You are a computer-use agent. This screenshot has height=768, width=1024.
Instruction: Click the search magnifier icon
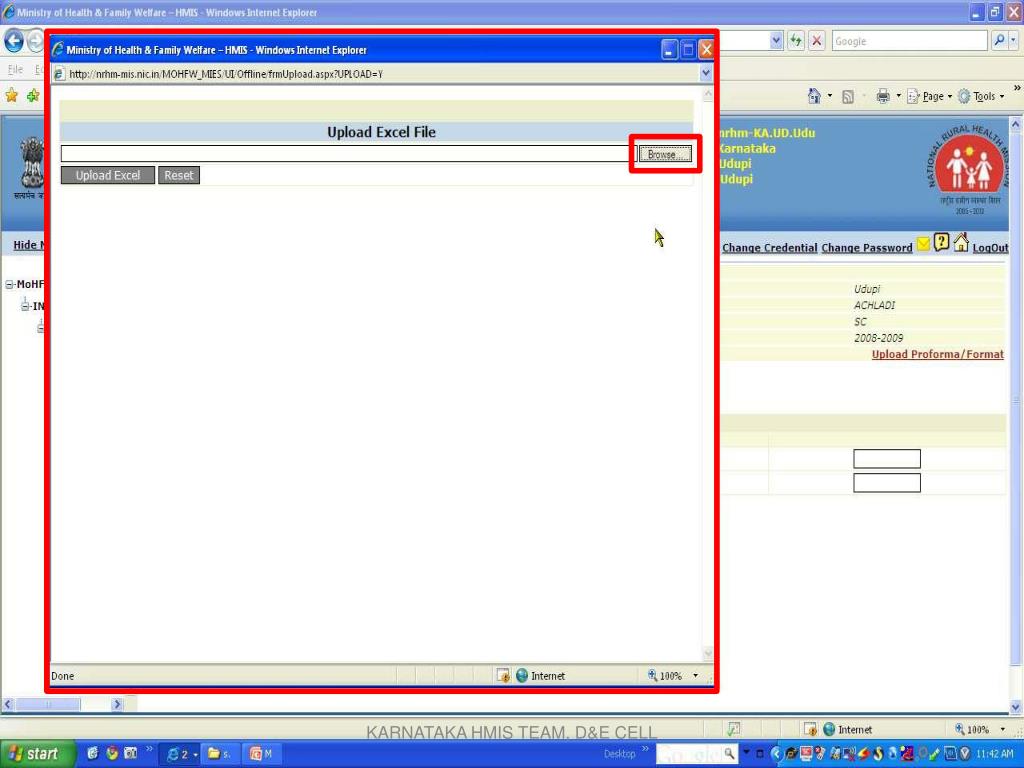[x=999, y=40]
